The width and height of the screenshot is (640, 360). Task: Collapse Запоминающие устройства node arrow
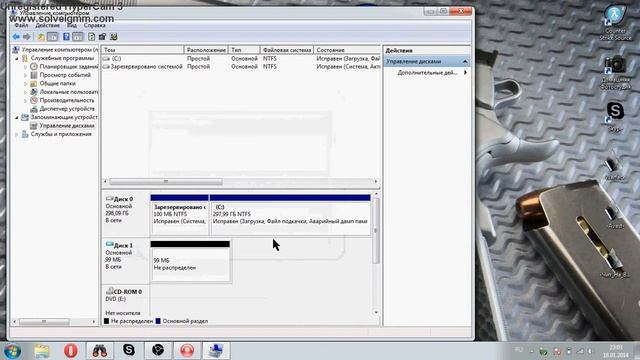[x=17, y=118]
